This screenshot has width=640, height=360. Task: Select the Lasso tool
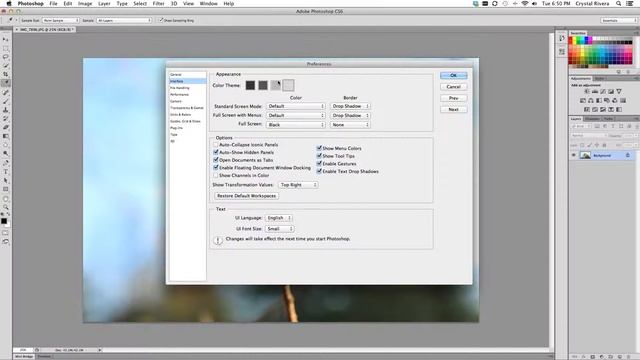click(x=5, y=57)
